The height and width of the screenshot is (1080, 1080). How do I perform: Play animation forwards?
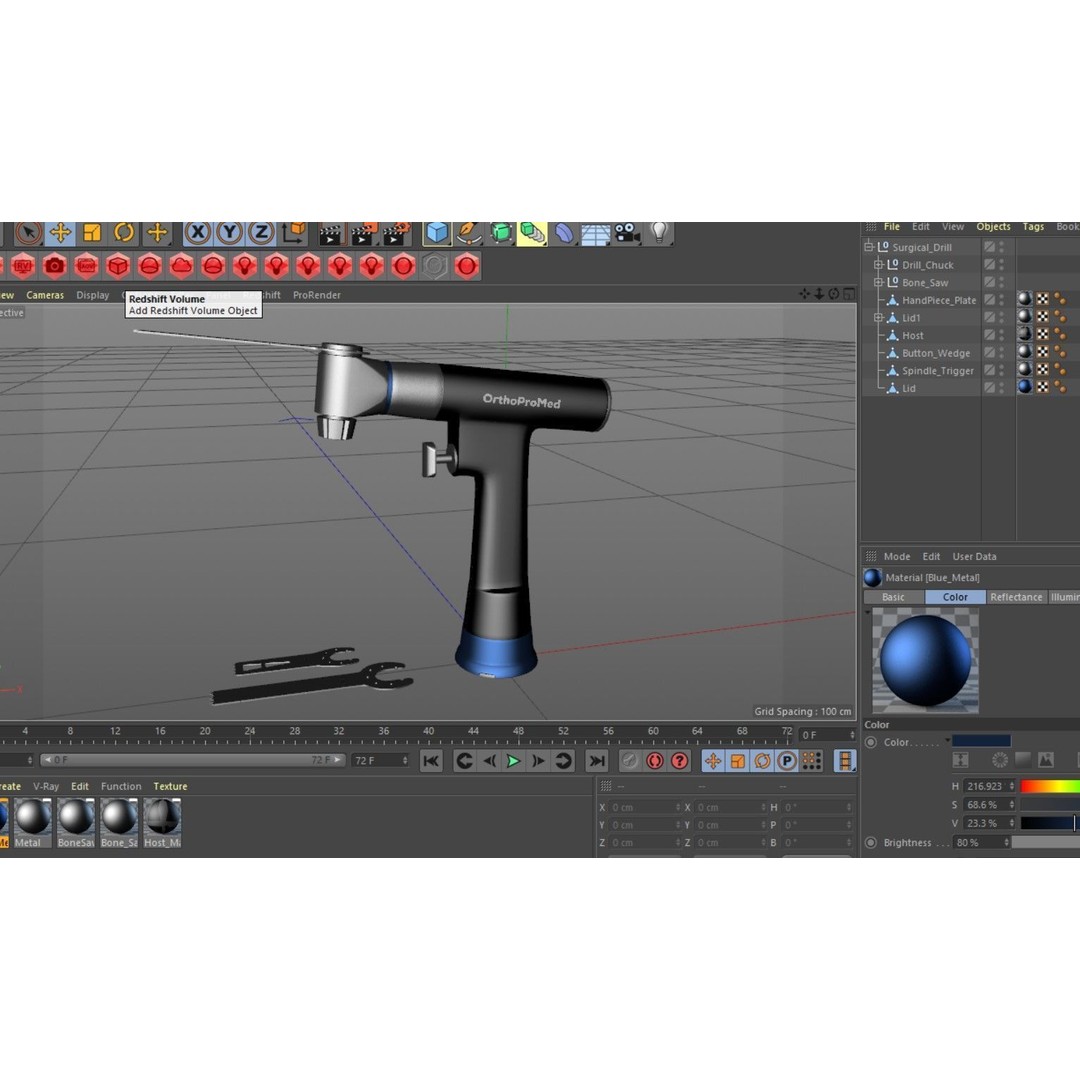point(513,761)
